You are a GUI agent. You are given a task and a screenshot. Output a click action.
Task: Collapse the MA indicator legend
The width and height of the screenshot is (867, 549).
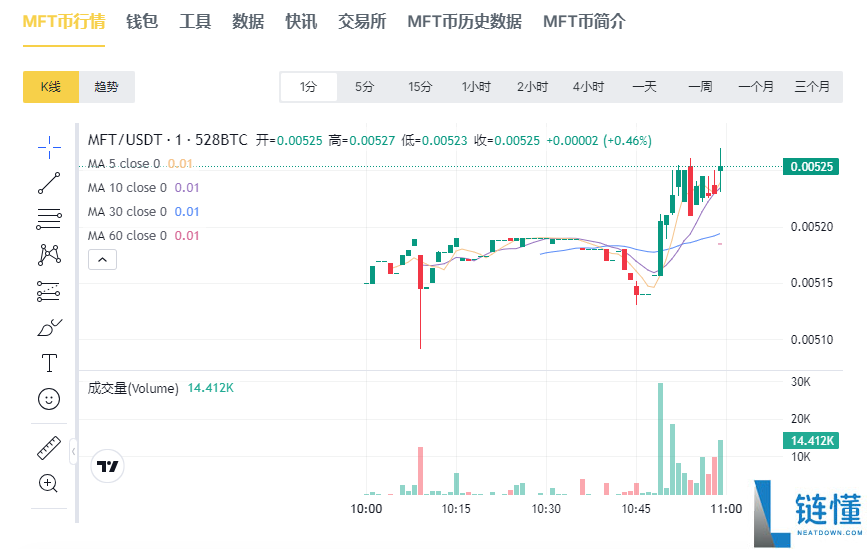coord(102,259)
